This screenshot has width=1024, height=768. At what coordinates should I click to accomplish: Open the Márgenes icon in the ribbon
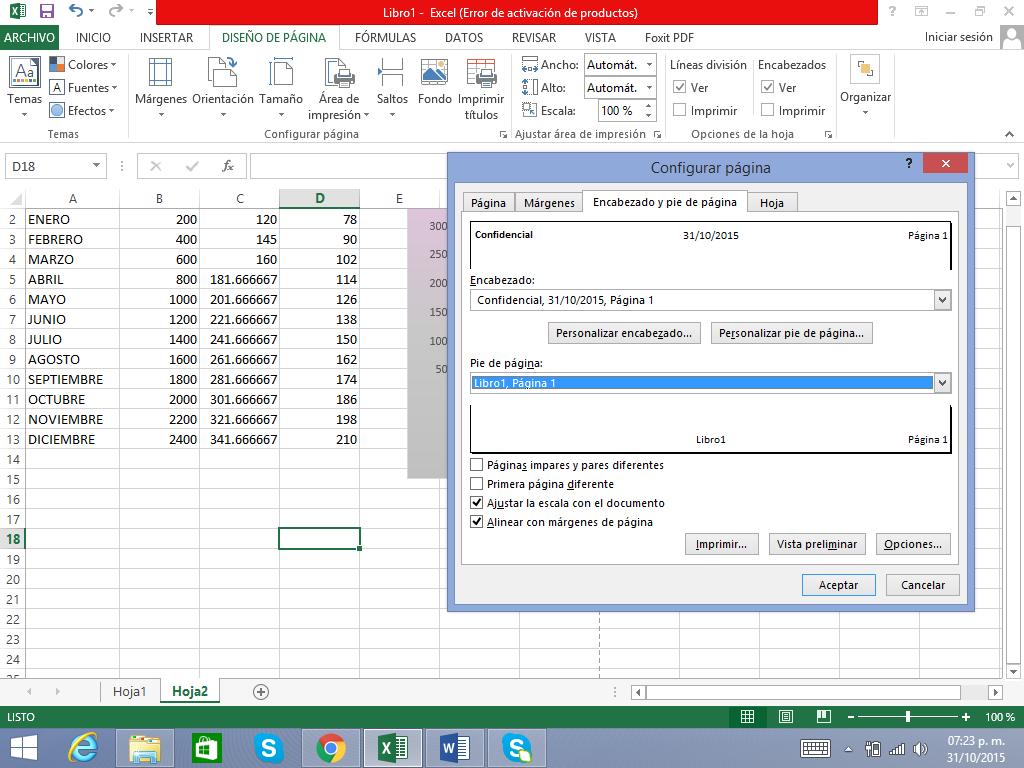click(161, 75)
